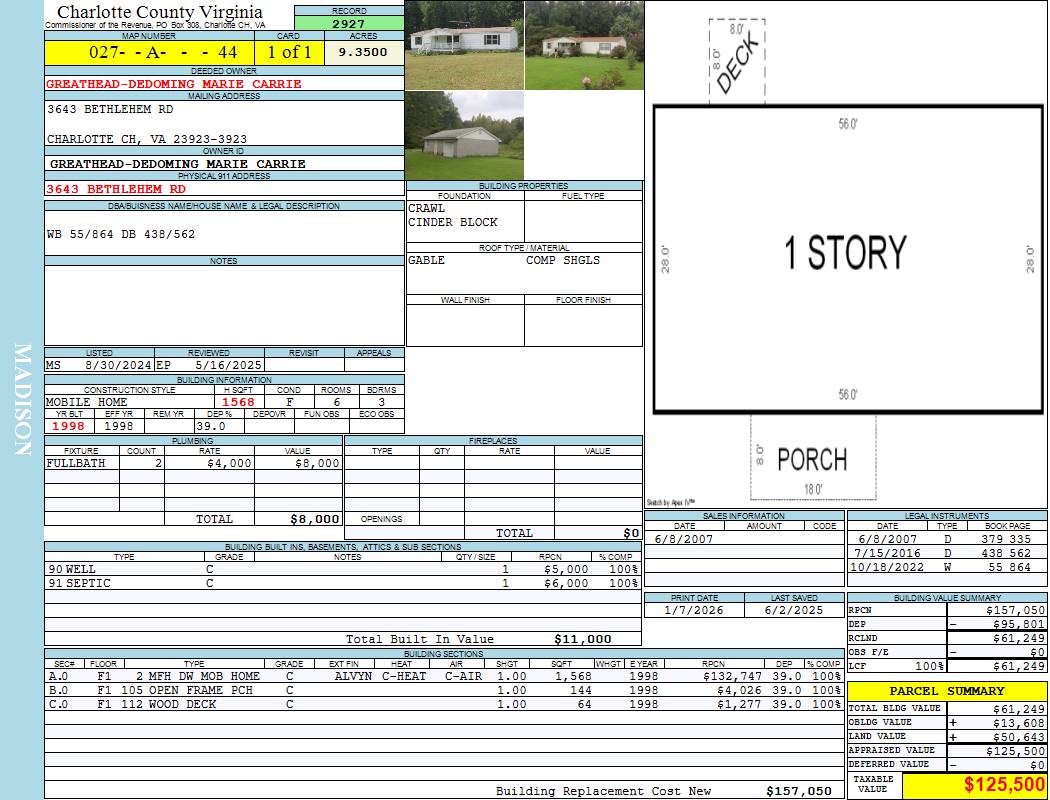Click the top-right property photo thumbnail
The image size is (1050, 800).
[x=584, y=45]
